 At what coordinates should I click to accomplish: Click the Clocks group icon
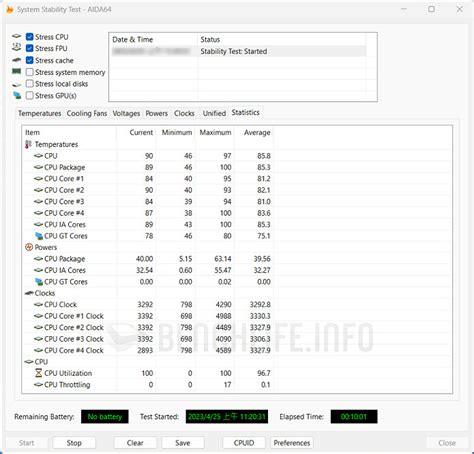coord(29,293)
